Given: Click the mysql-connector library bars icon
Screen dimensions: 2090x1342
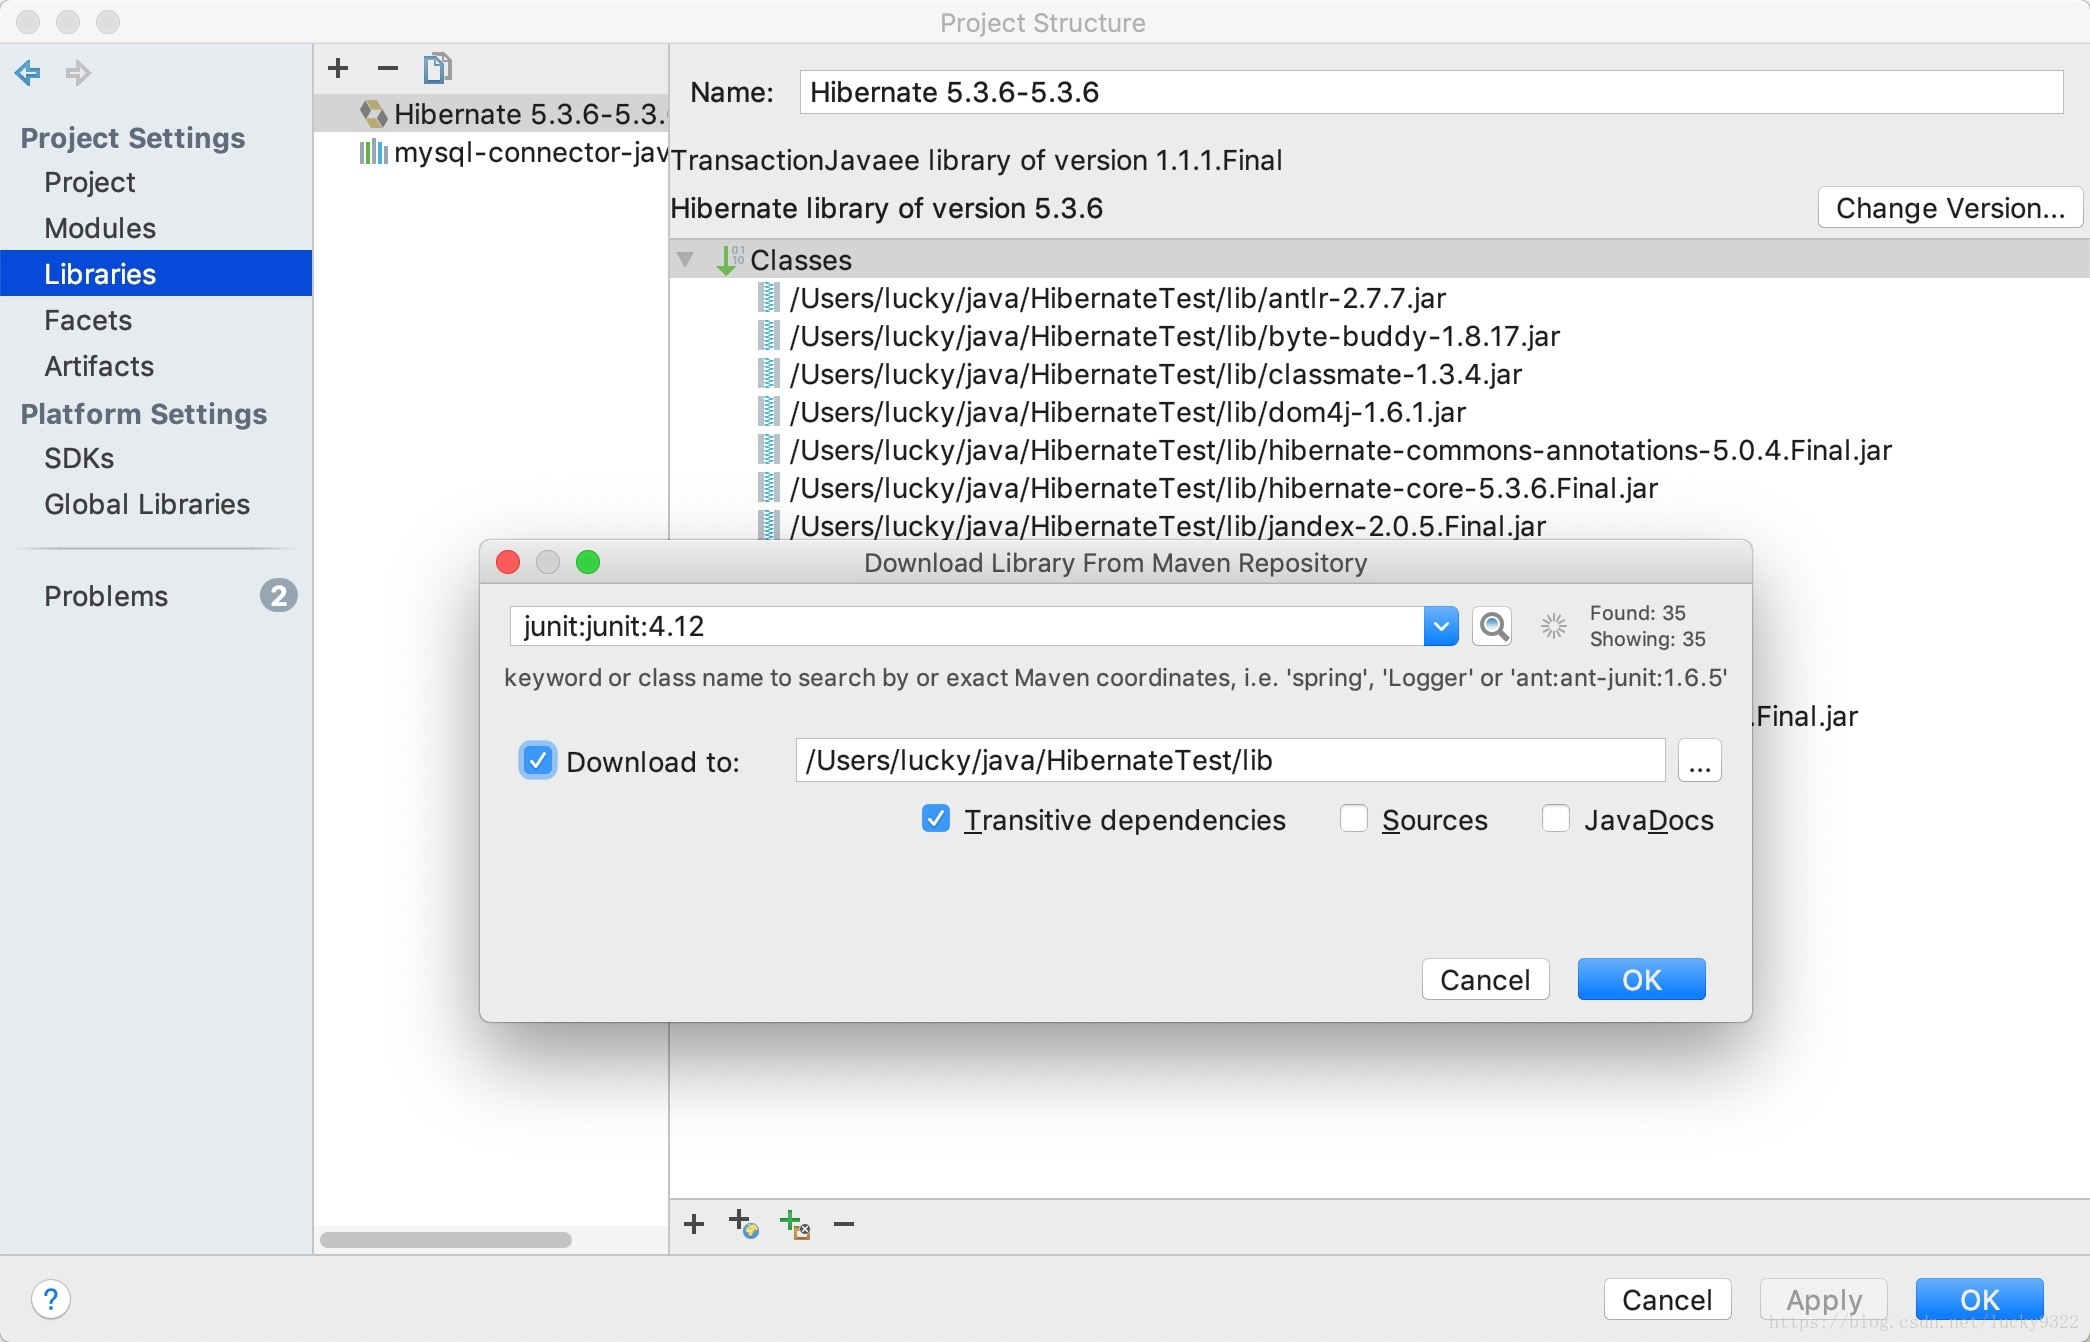Looking at the screenshot, I should coord(374,152).
